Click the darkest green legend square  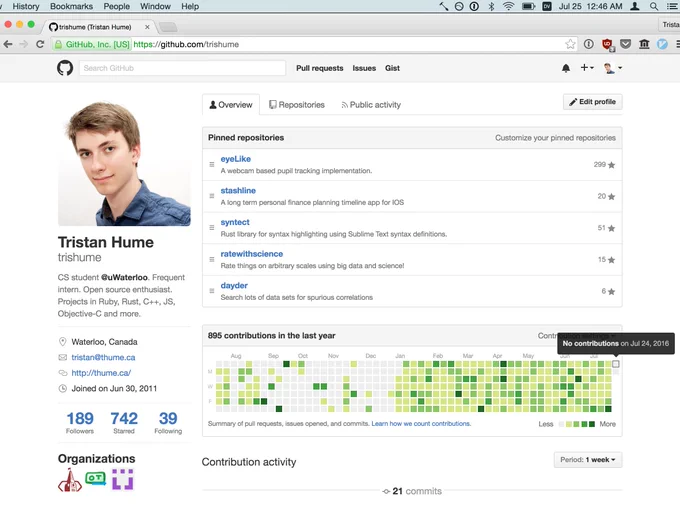(x=591, y=424)
